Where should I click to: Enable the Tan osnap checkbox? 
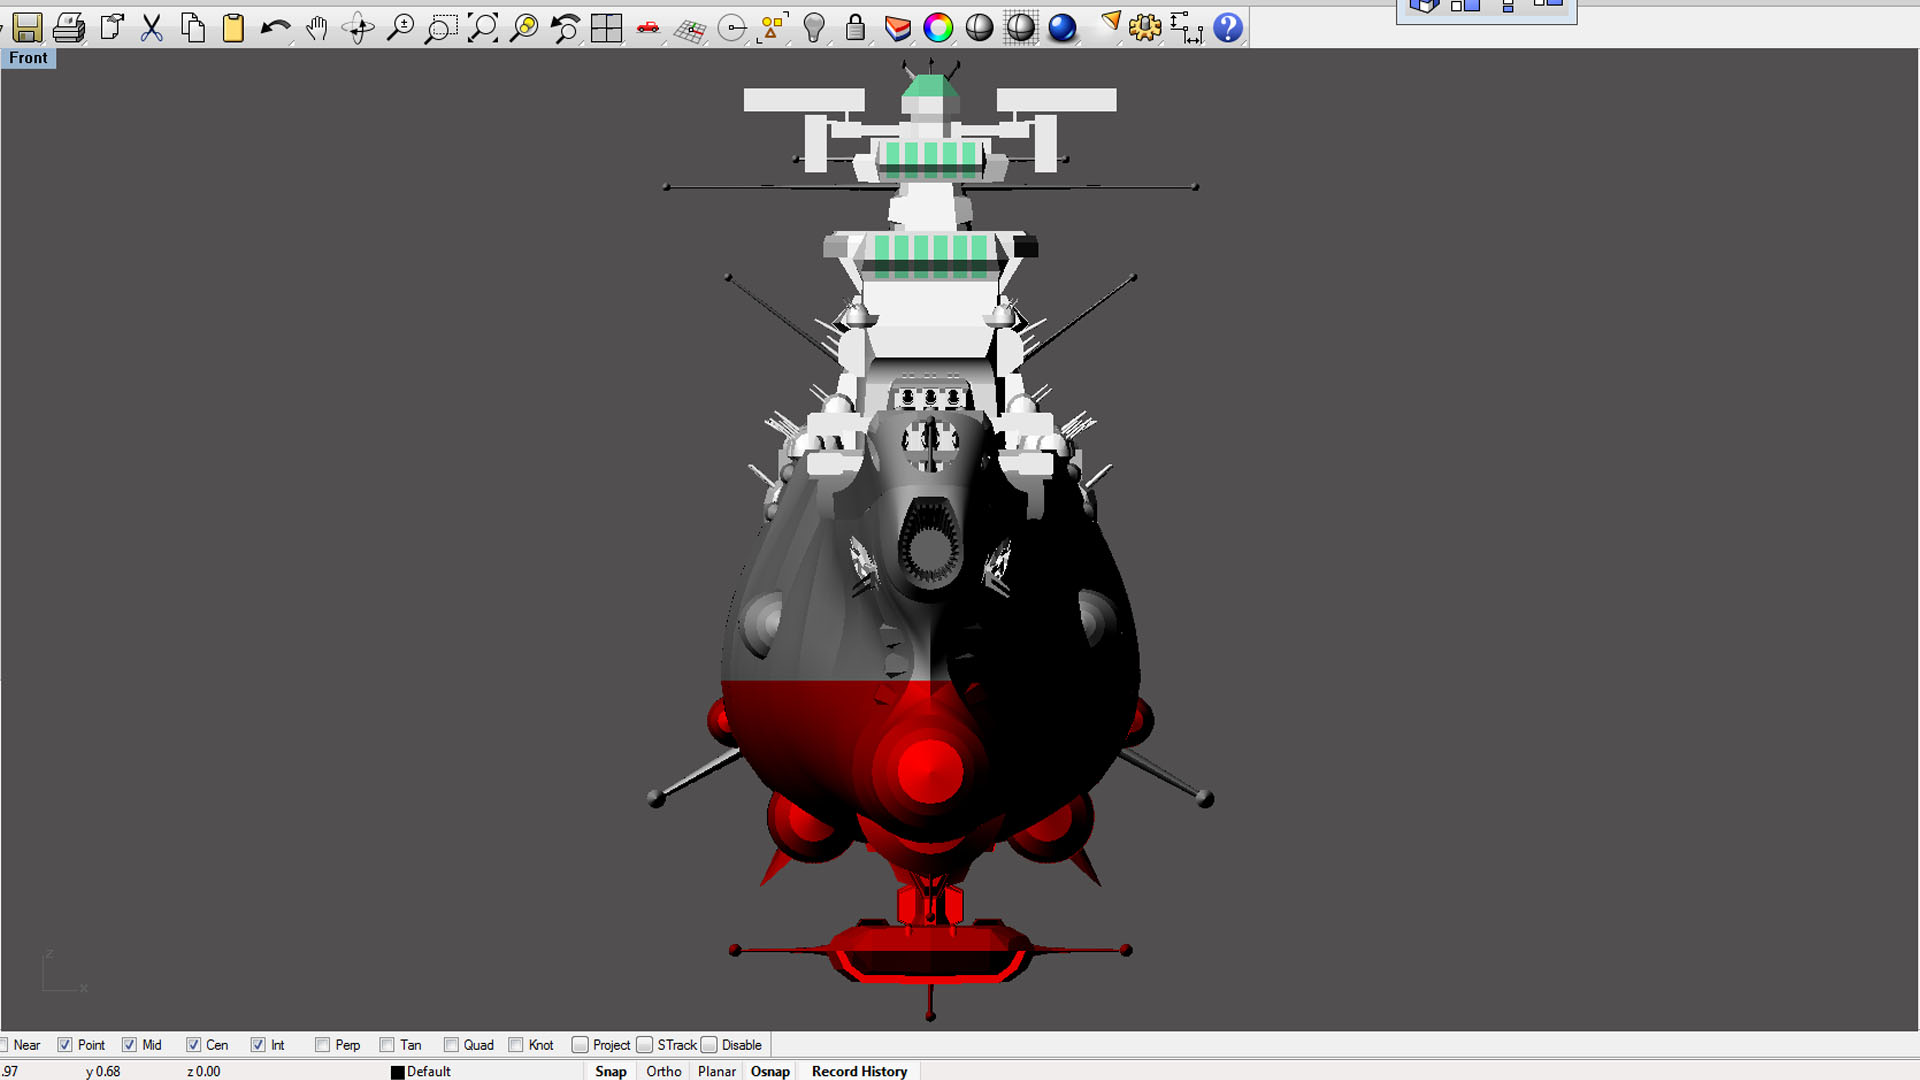coord(387,1045)
